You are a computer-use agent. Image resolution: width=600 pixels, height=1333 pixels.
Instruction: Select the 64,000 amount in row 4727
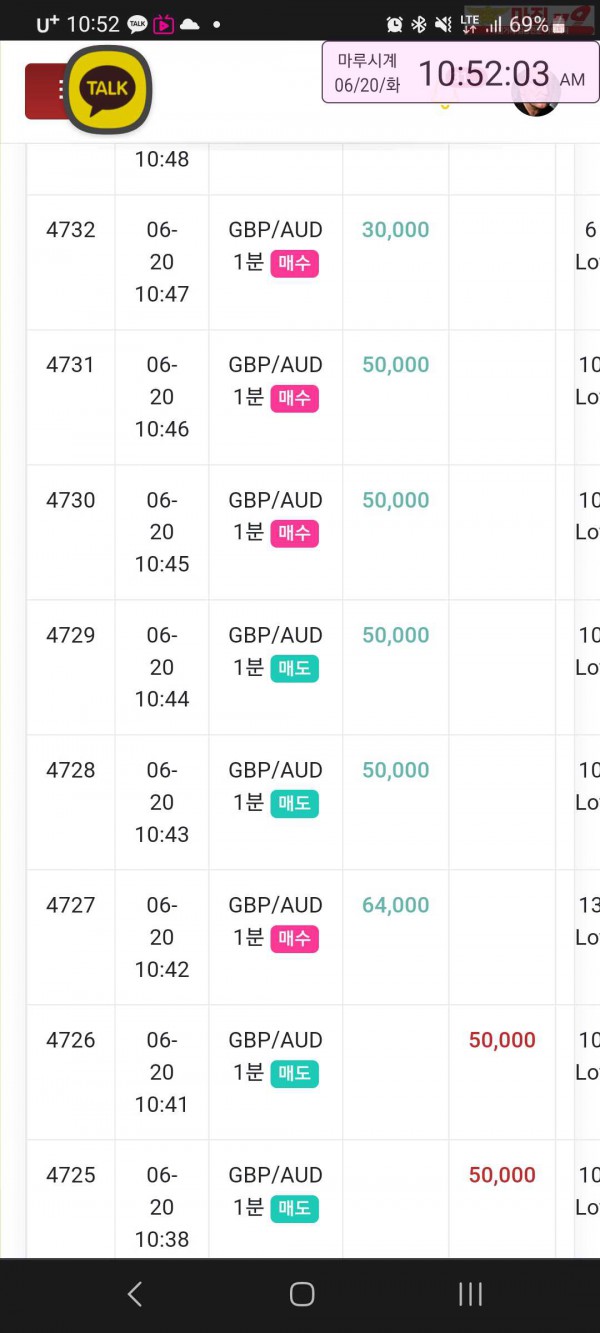(396, 905)
